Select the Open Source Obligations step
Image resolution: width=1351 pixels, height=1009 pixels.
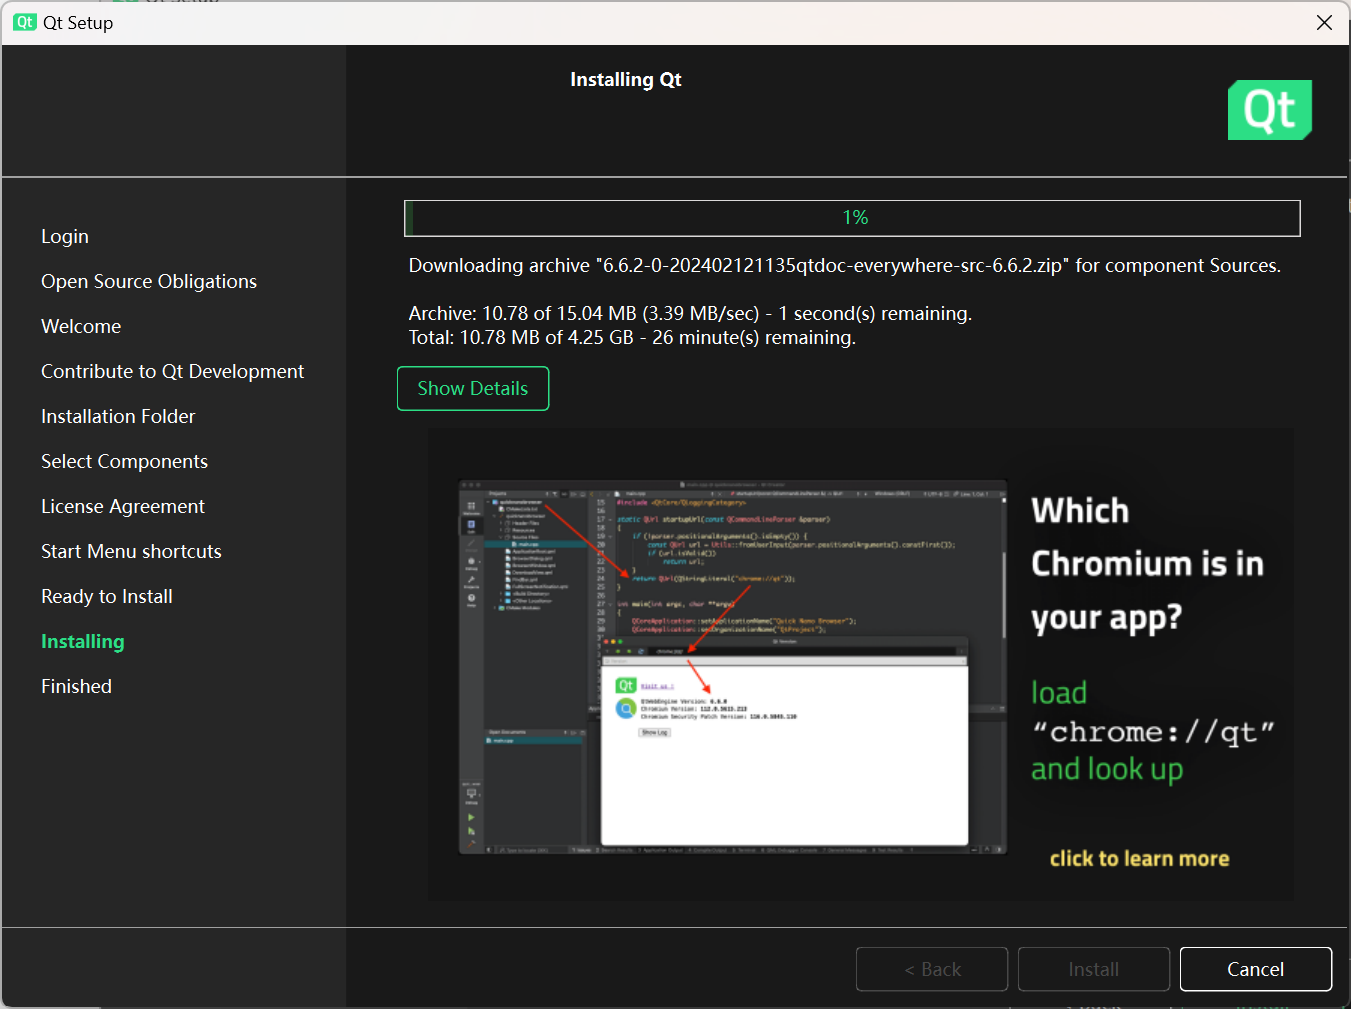click(149, 282)
